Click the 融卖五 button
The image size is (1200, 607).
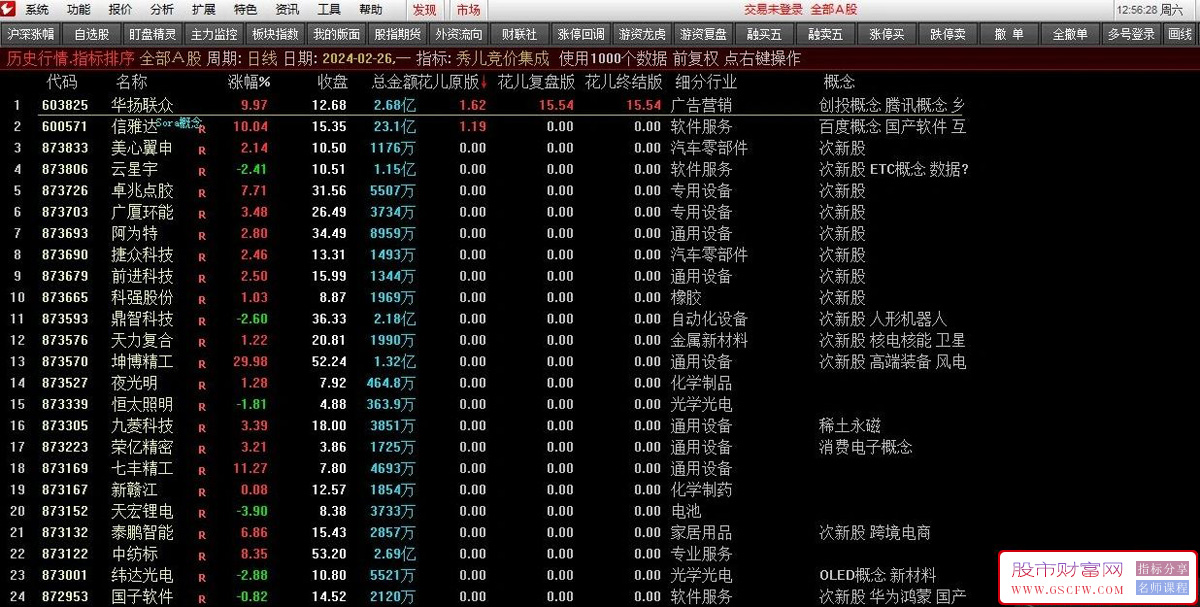pyautogui.click(x=826, y=34)
